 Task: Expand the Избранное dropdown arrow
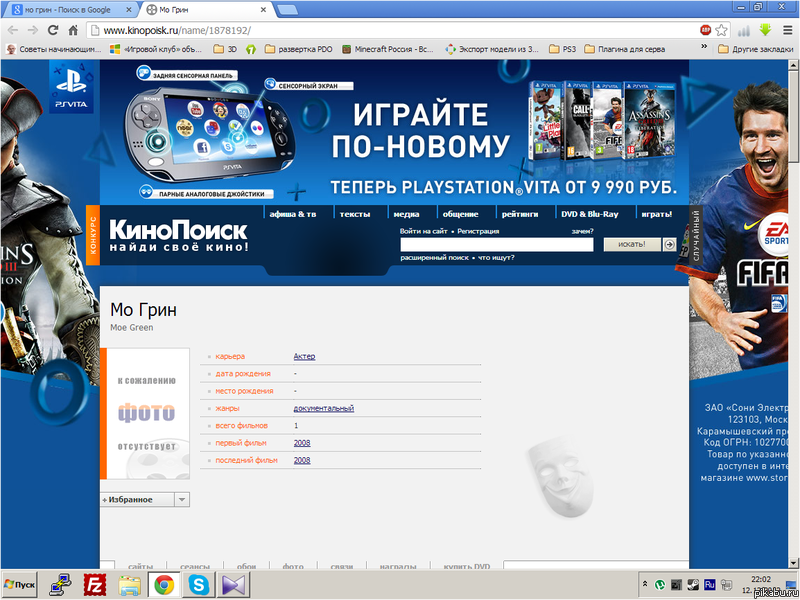pos(182,499)
